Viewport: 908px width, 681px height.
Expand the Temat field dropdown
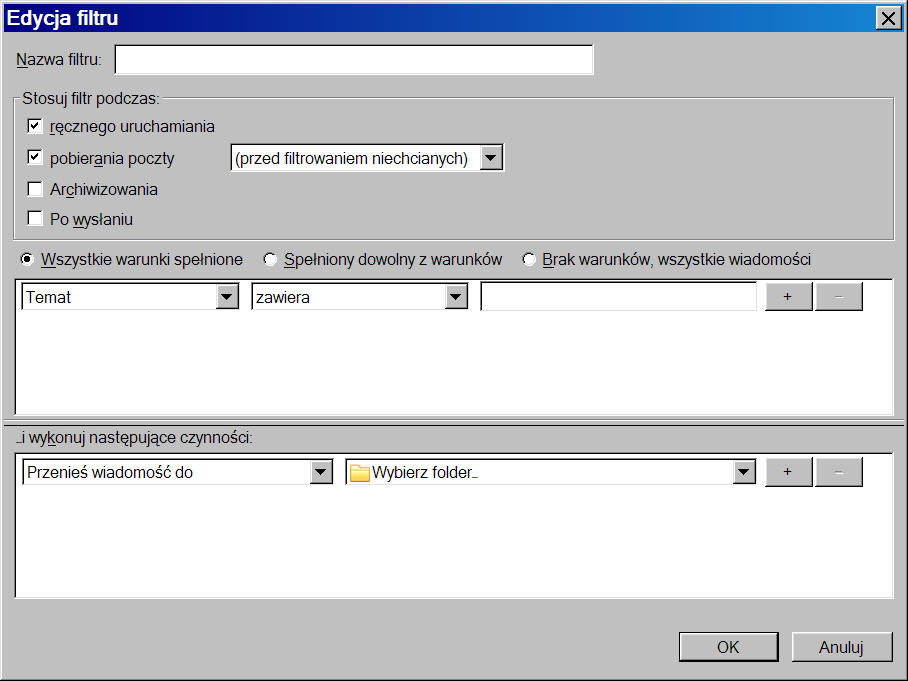227,297
